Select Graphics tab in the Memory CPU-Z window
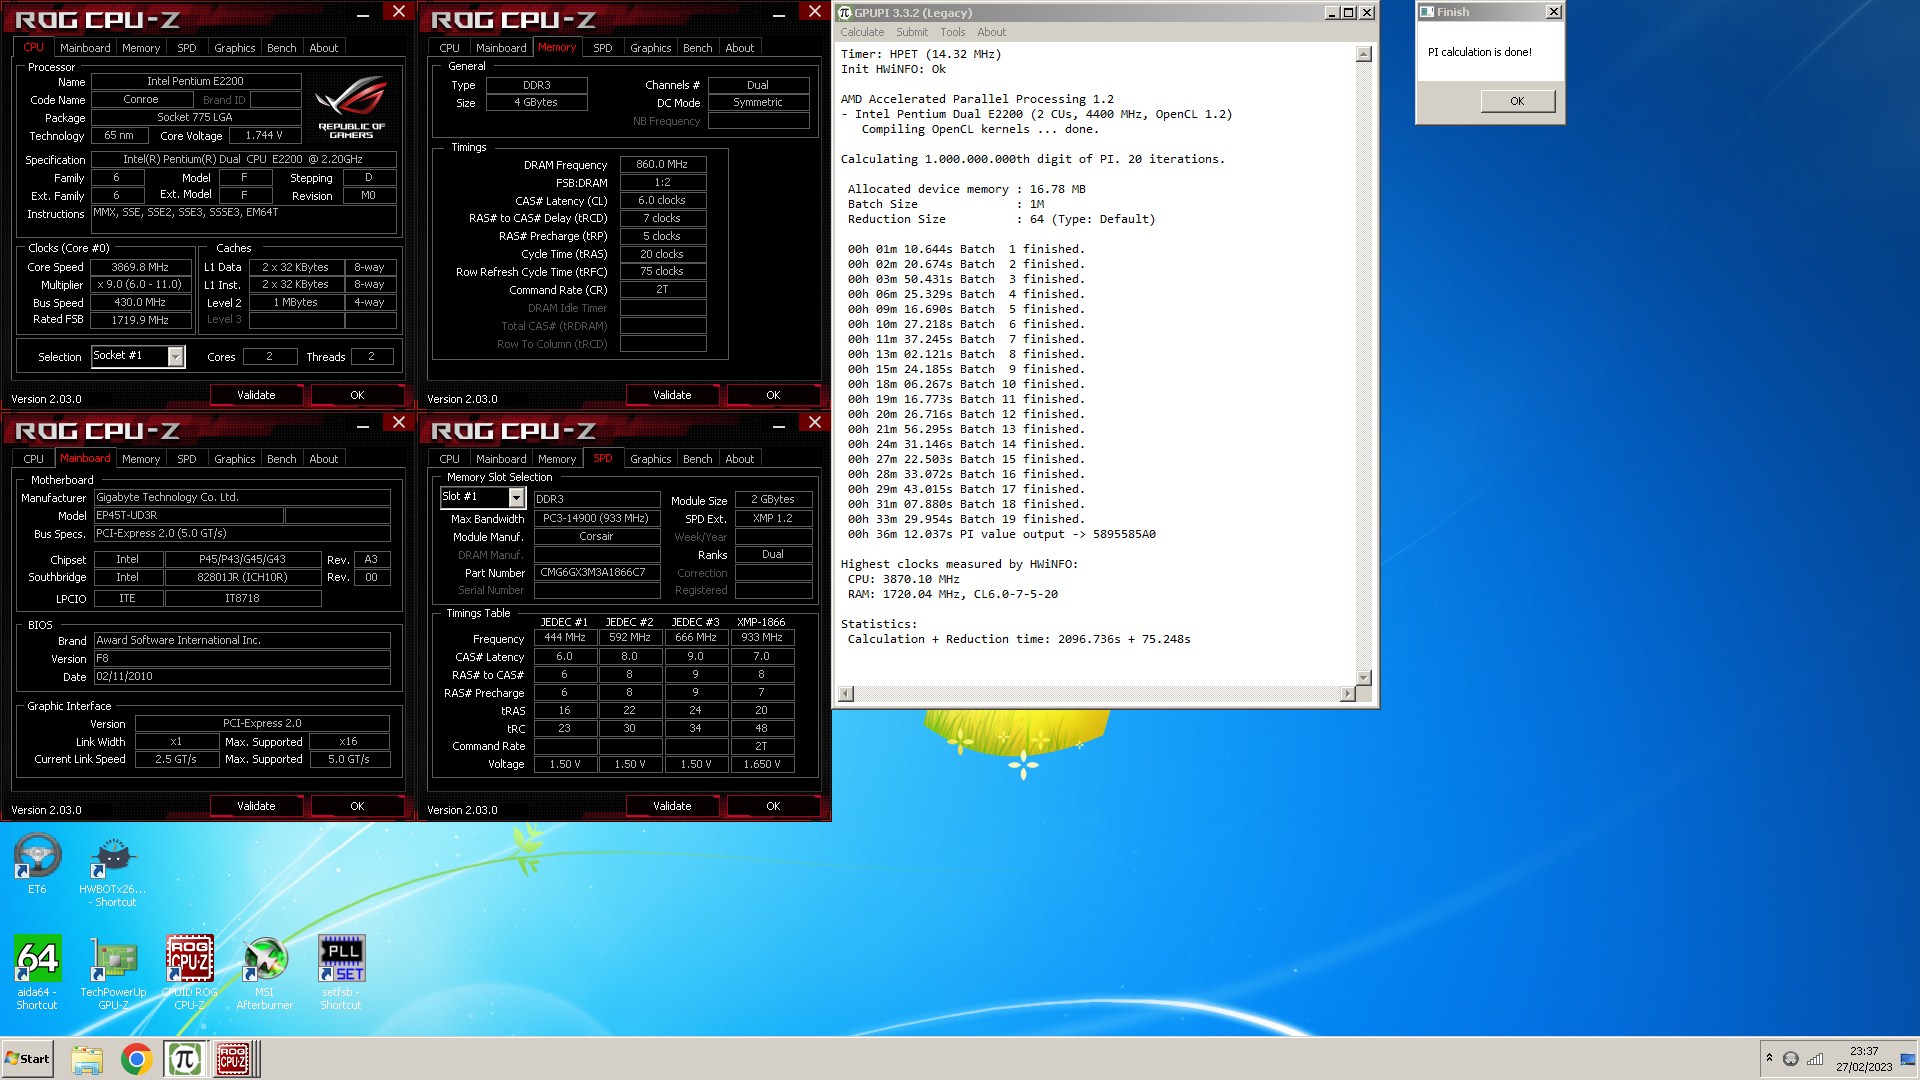The width and height of the screenshot is (1920, 1080). point(650,48)
